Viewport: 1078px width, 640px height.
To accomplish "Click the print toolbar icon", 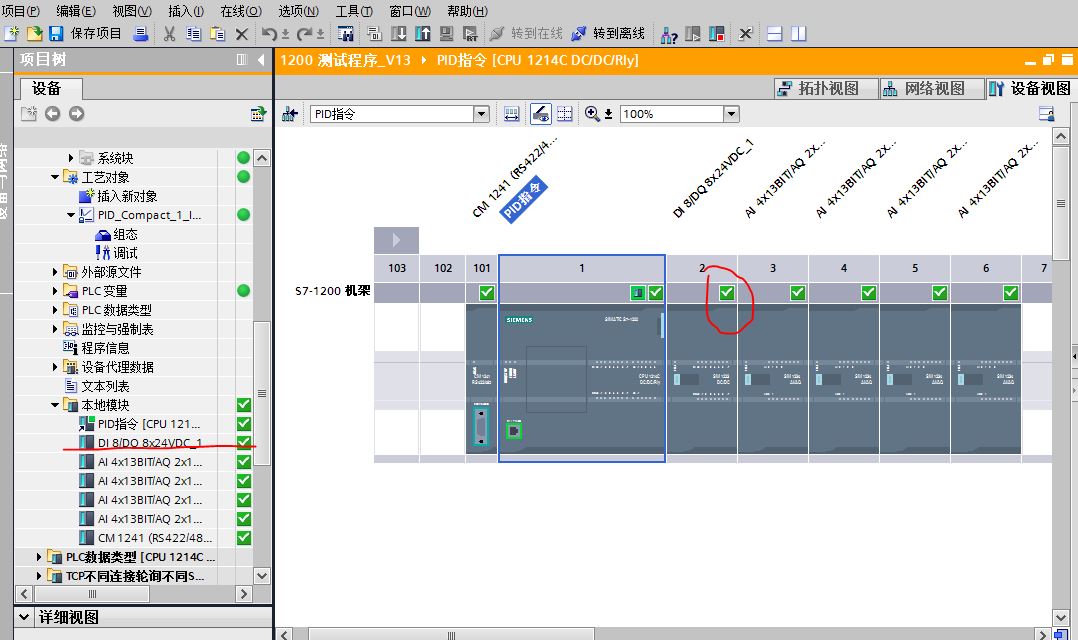I will coord(141,33).
